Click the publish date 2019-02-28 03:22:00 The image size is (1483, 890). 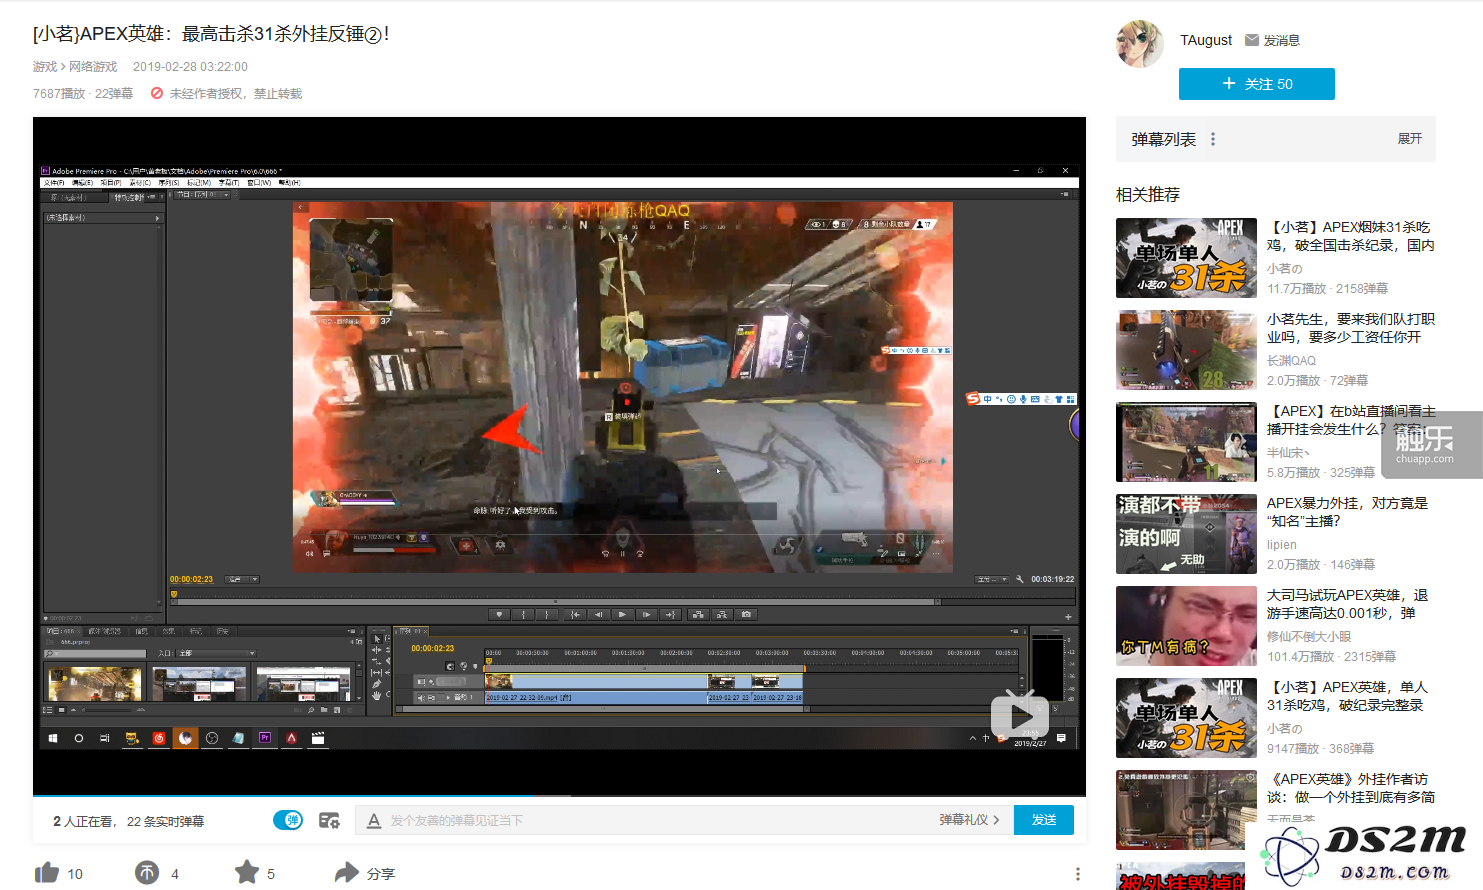[190, 67]
